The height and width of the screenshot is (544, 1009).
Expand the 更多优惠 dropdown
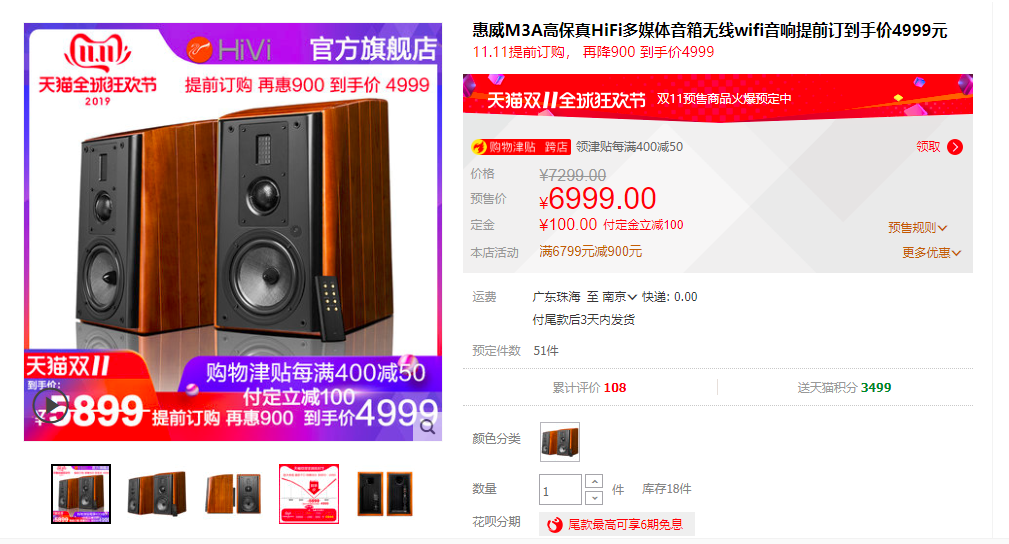tap(931, 252)
